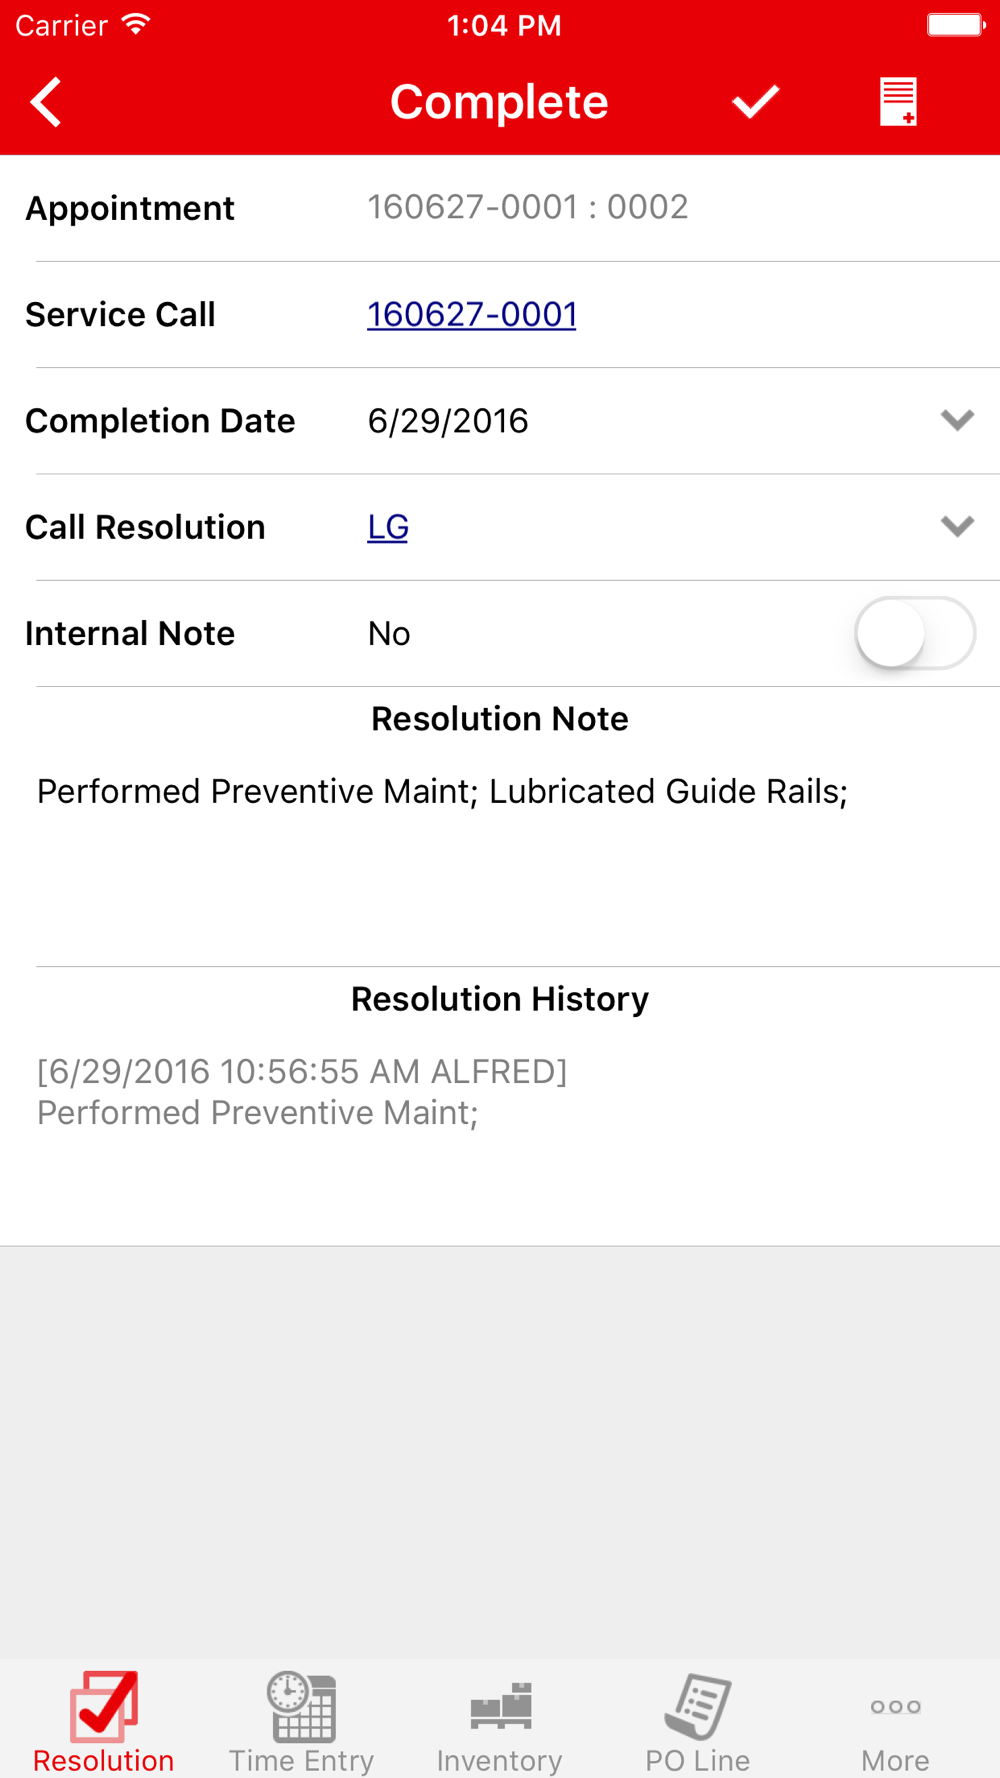Expand the Completion Date dropdown chevron
This screenshot has width=1000, height=1778.
pyautogui.click(x=957, y=420)
